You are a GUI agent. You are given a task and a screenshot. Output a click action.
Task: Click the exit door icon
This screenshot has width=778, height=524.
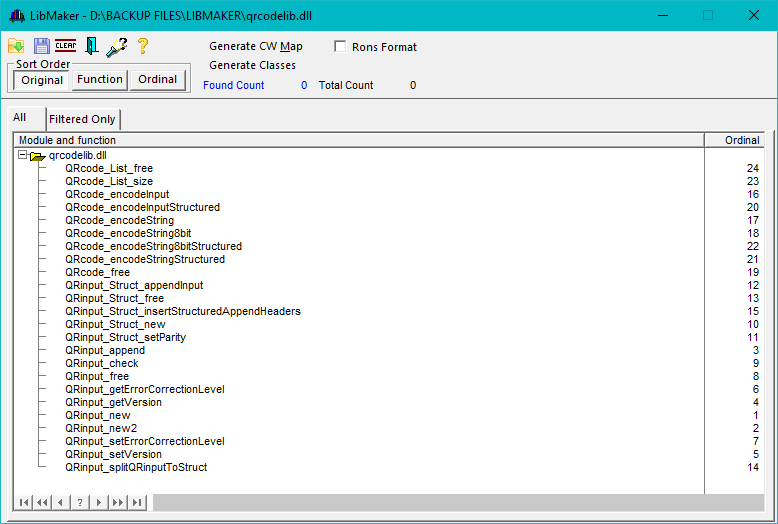pyautogui.click(x=91, y=46)
